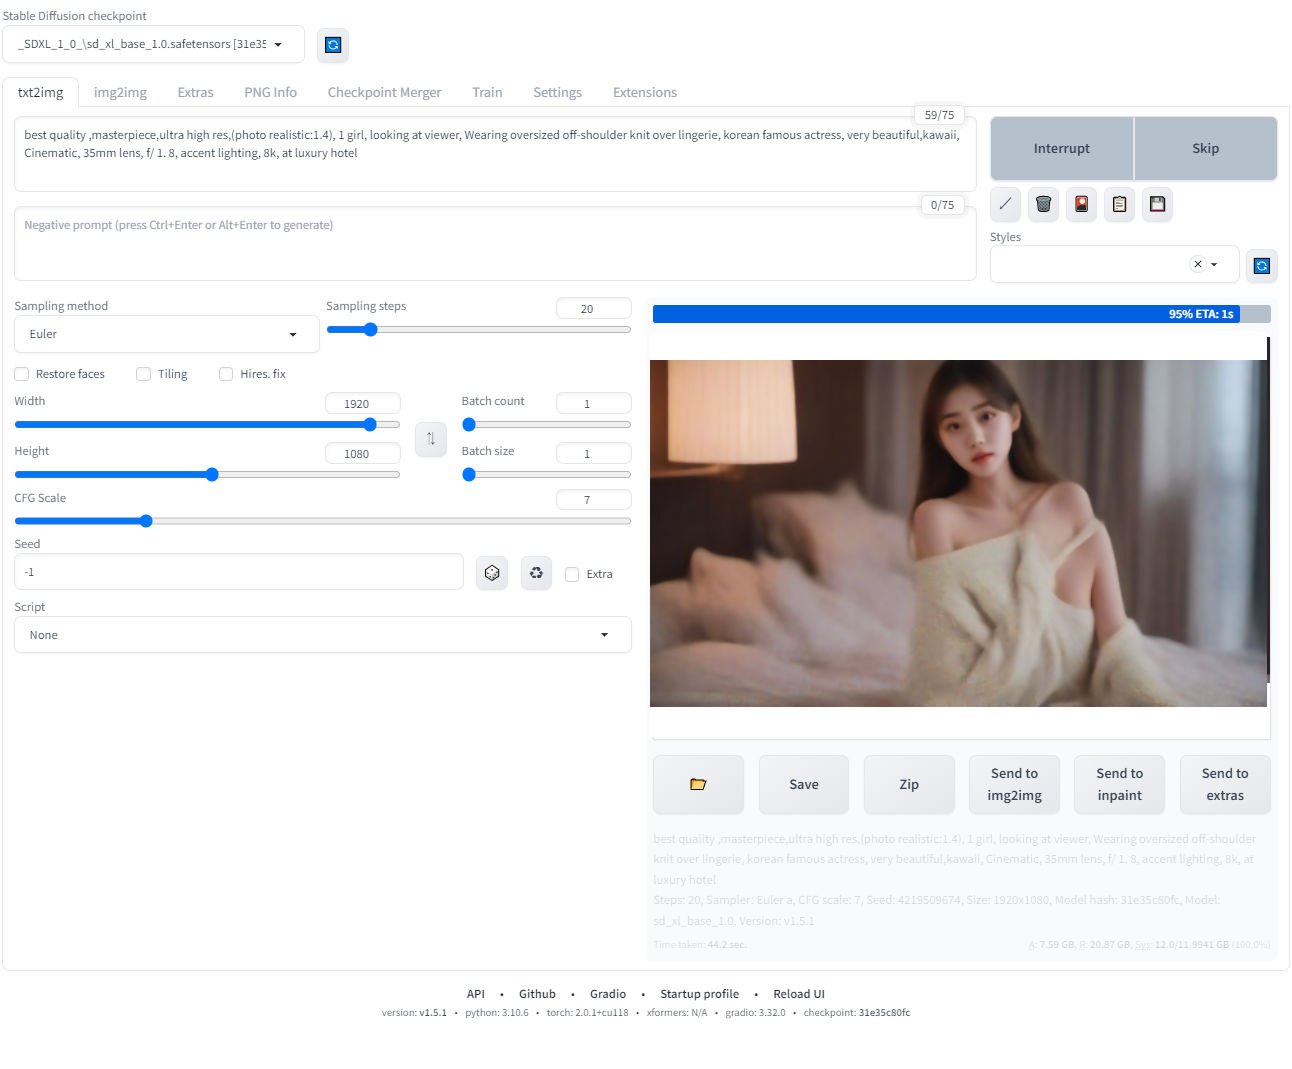Image resolution: width=1292 pixels, height=1069 pixels.
Task: Reuse last seed with recycle icon
Action: click(536, 573)
